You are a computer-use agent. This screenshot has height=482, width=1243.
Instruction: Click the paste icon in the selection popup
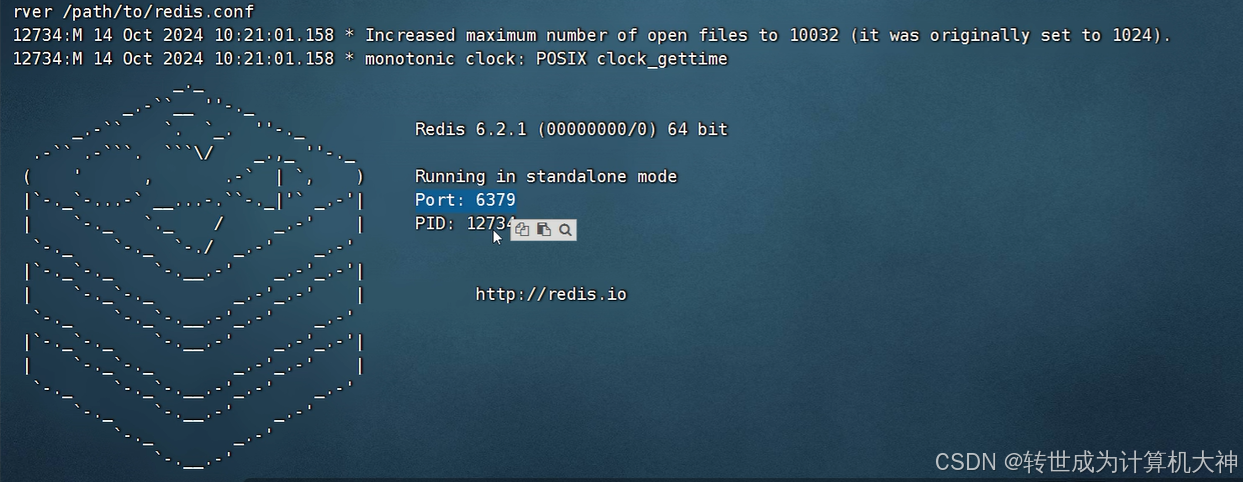pos(543,230)
